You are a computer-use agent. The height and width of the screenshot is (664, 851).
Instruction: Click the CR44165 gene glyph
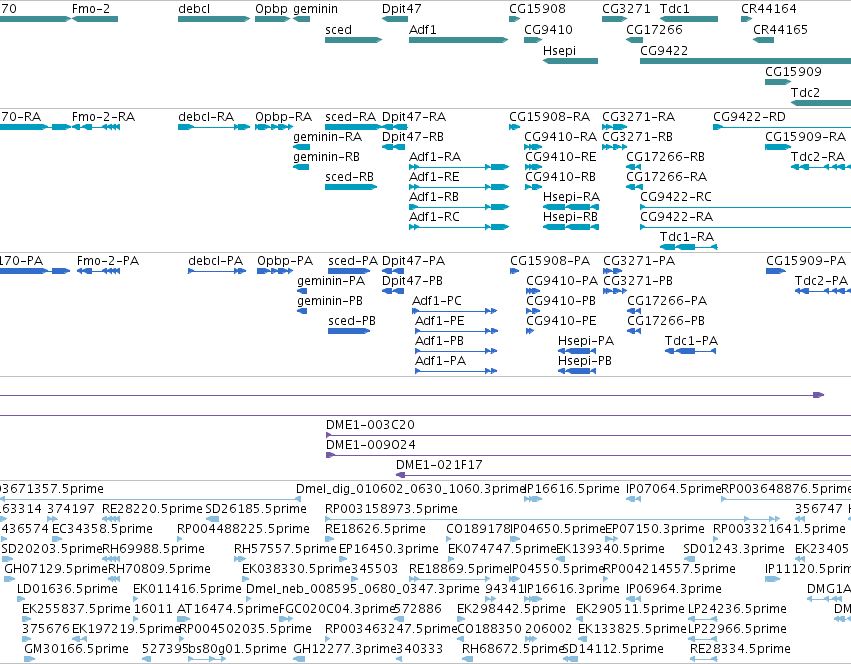[x=764, y=40]
